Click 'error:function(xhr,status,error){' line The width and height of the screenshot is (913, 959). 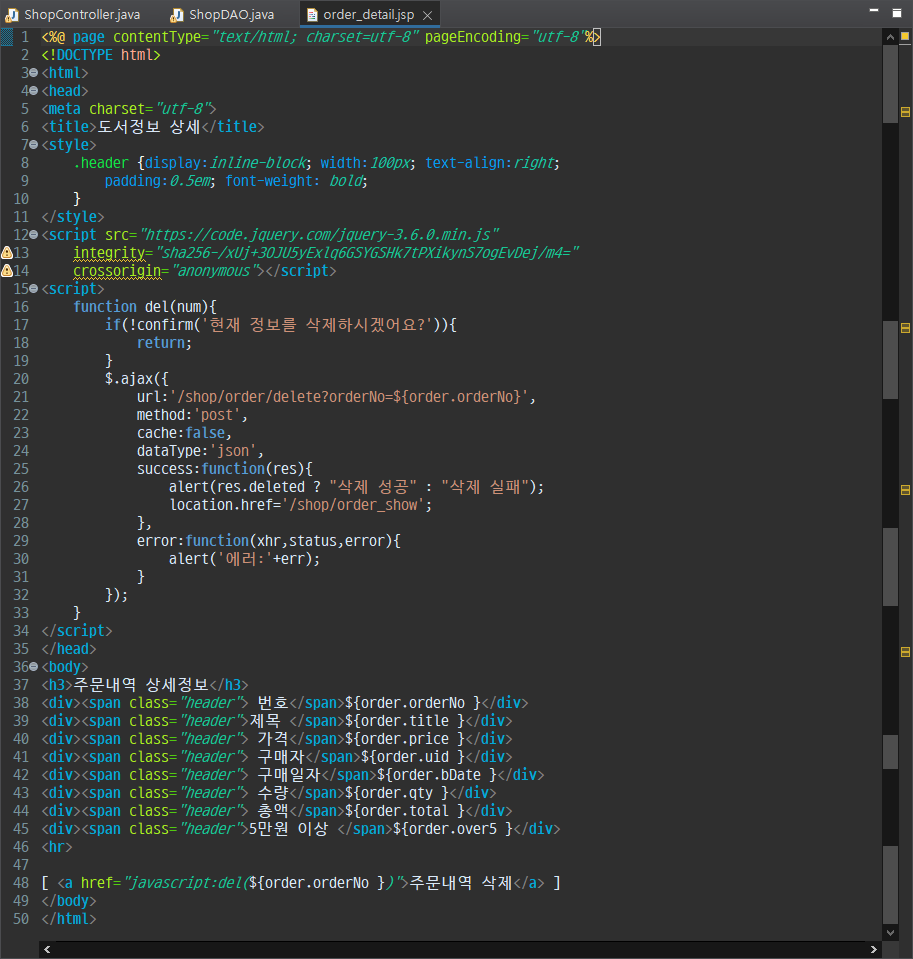pos(268,541)
